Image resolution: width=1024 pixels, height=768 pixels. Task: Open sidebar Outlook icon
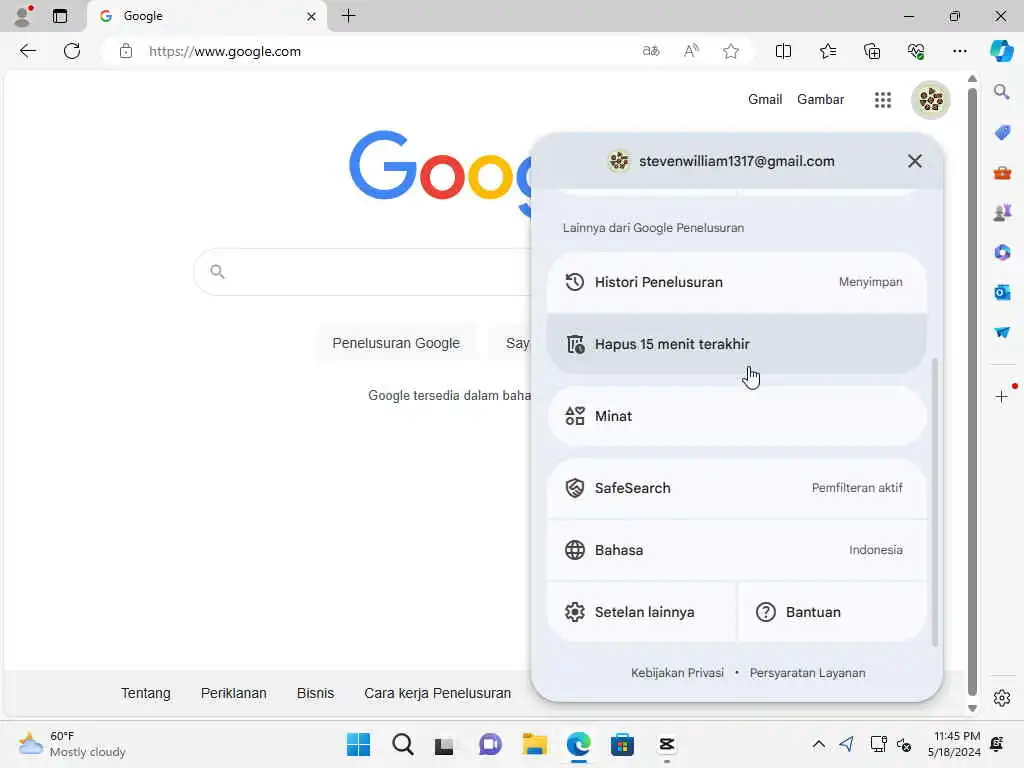point(1002,292)
